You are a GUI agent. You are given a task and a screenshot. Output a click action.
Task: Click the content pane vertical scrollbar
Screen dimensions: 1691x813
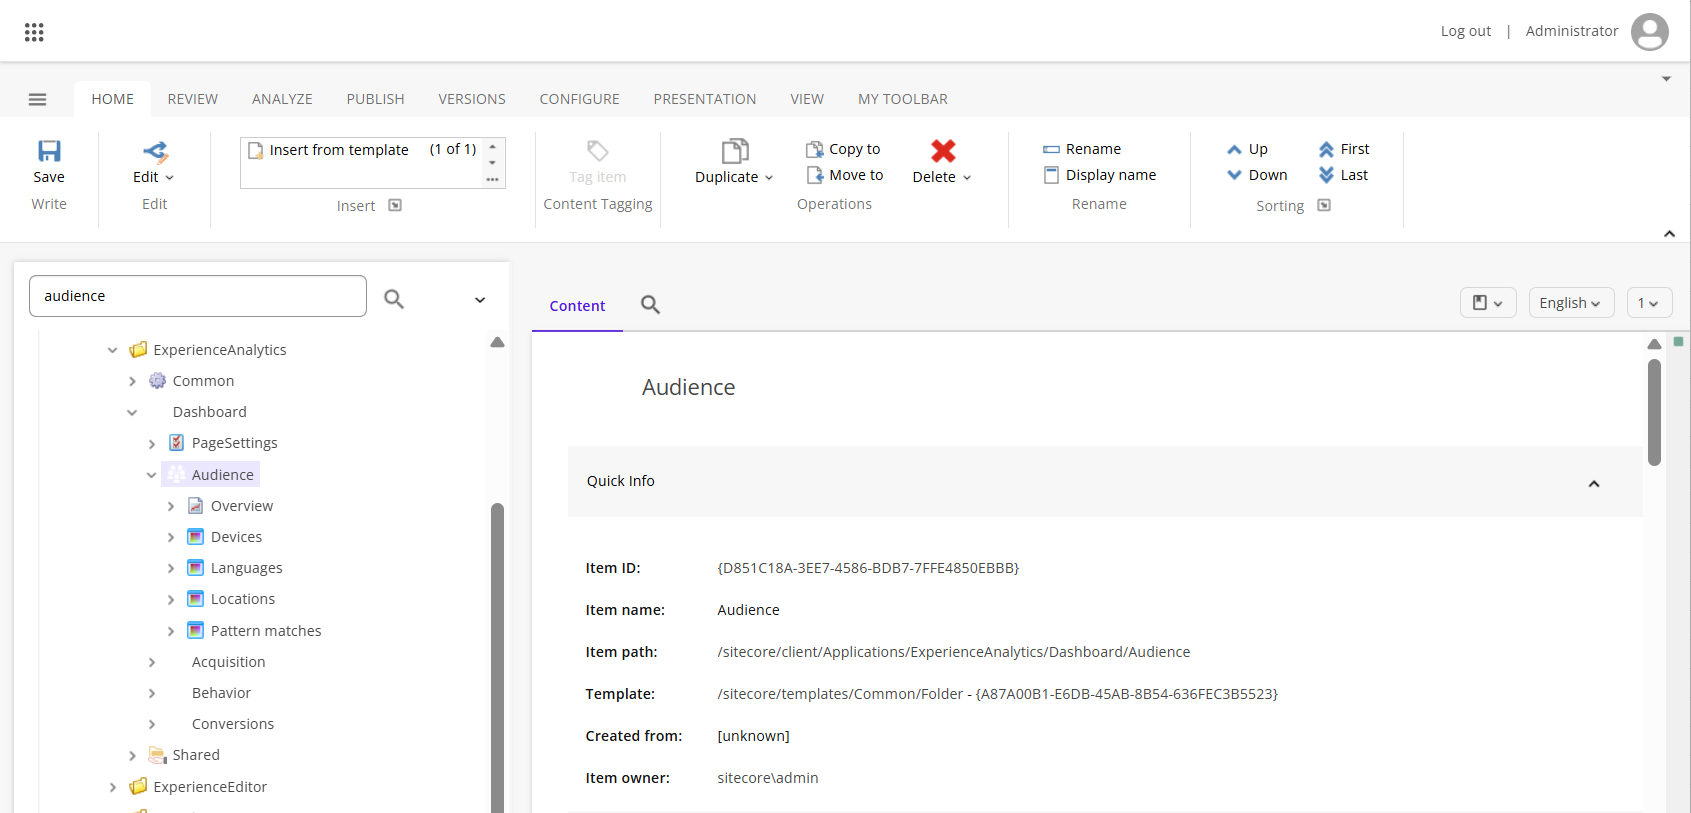coord(1654,412)
